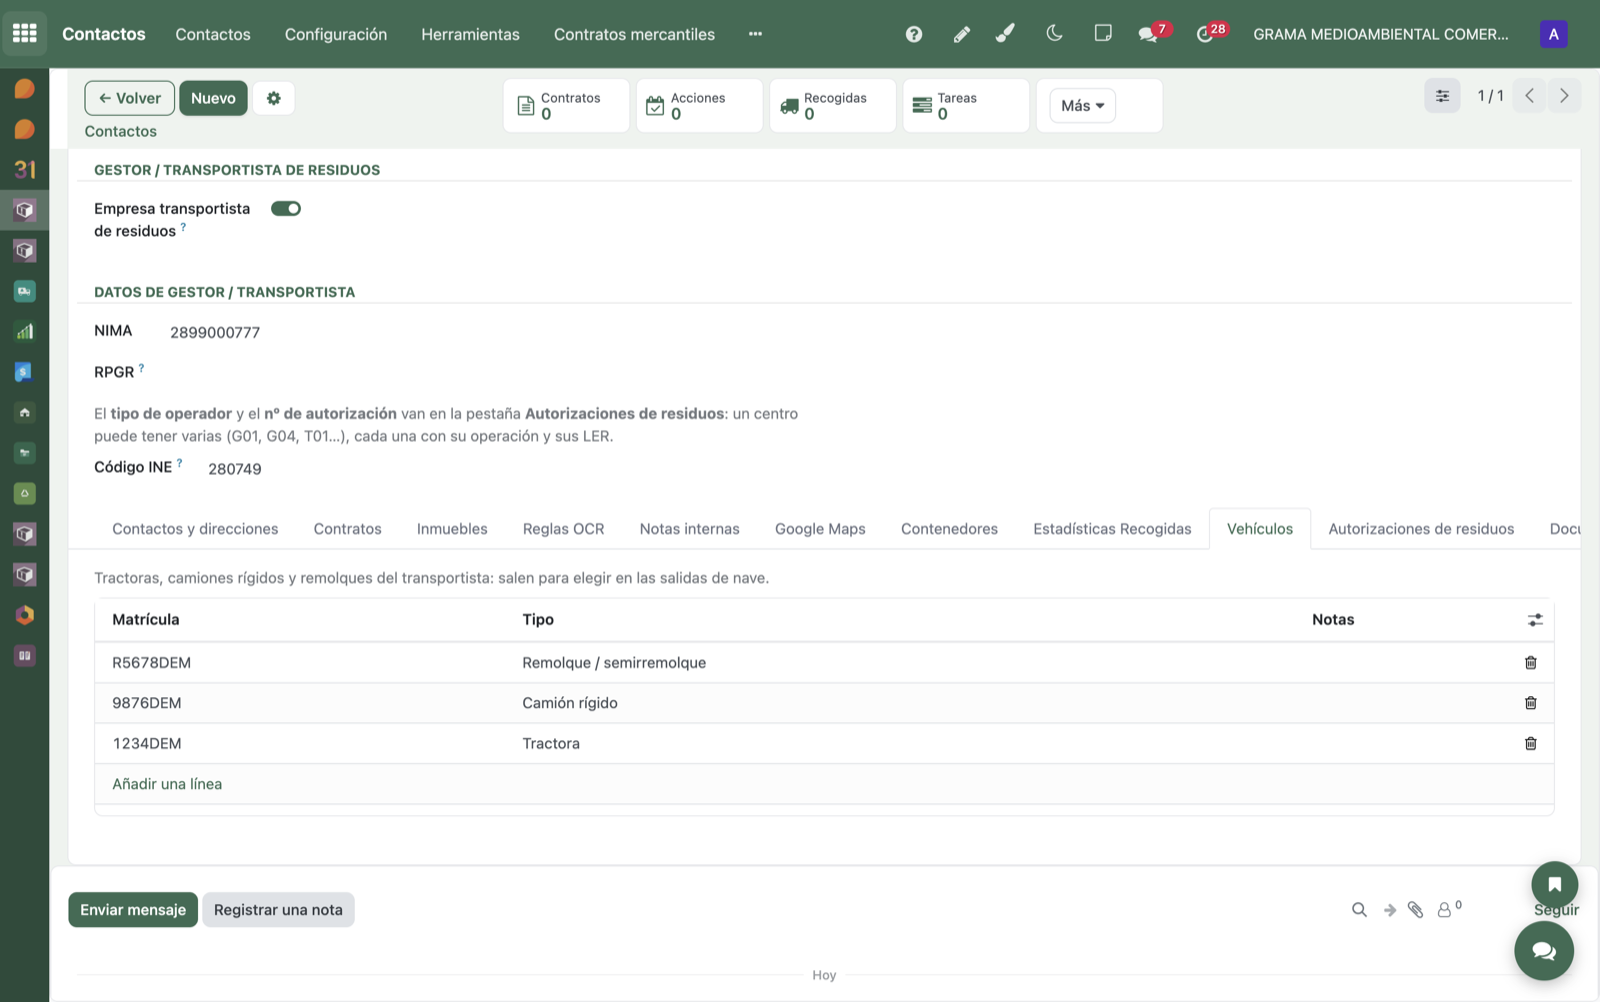Open the apps grid home menu

pos(24,33)
